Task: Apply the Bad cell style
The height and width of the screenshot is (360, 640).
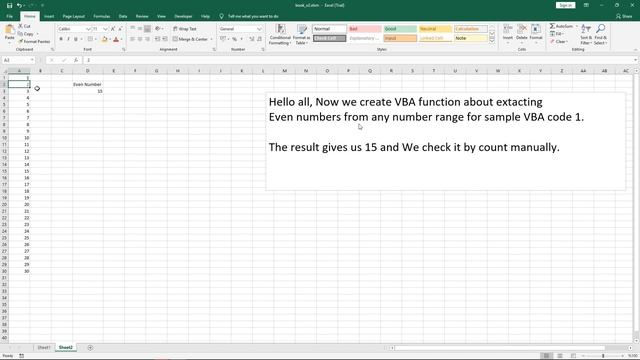Action: [364, 29]
